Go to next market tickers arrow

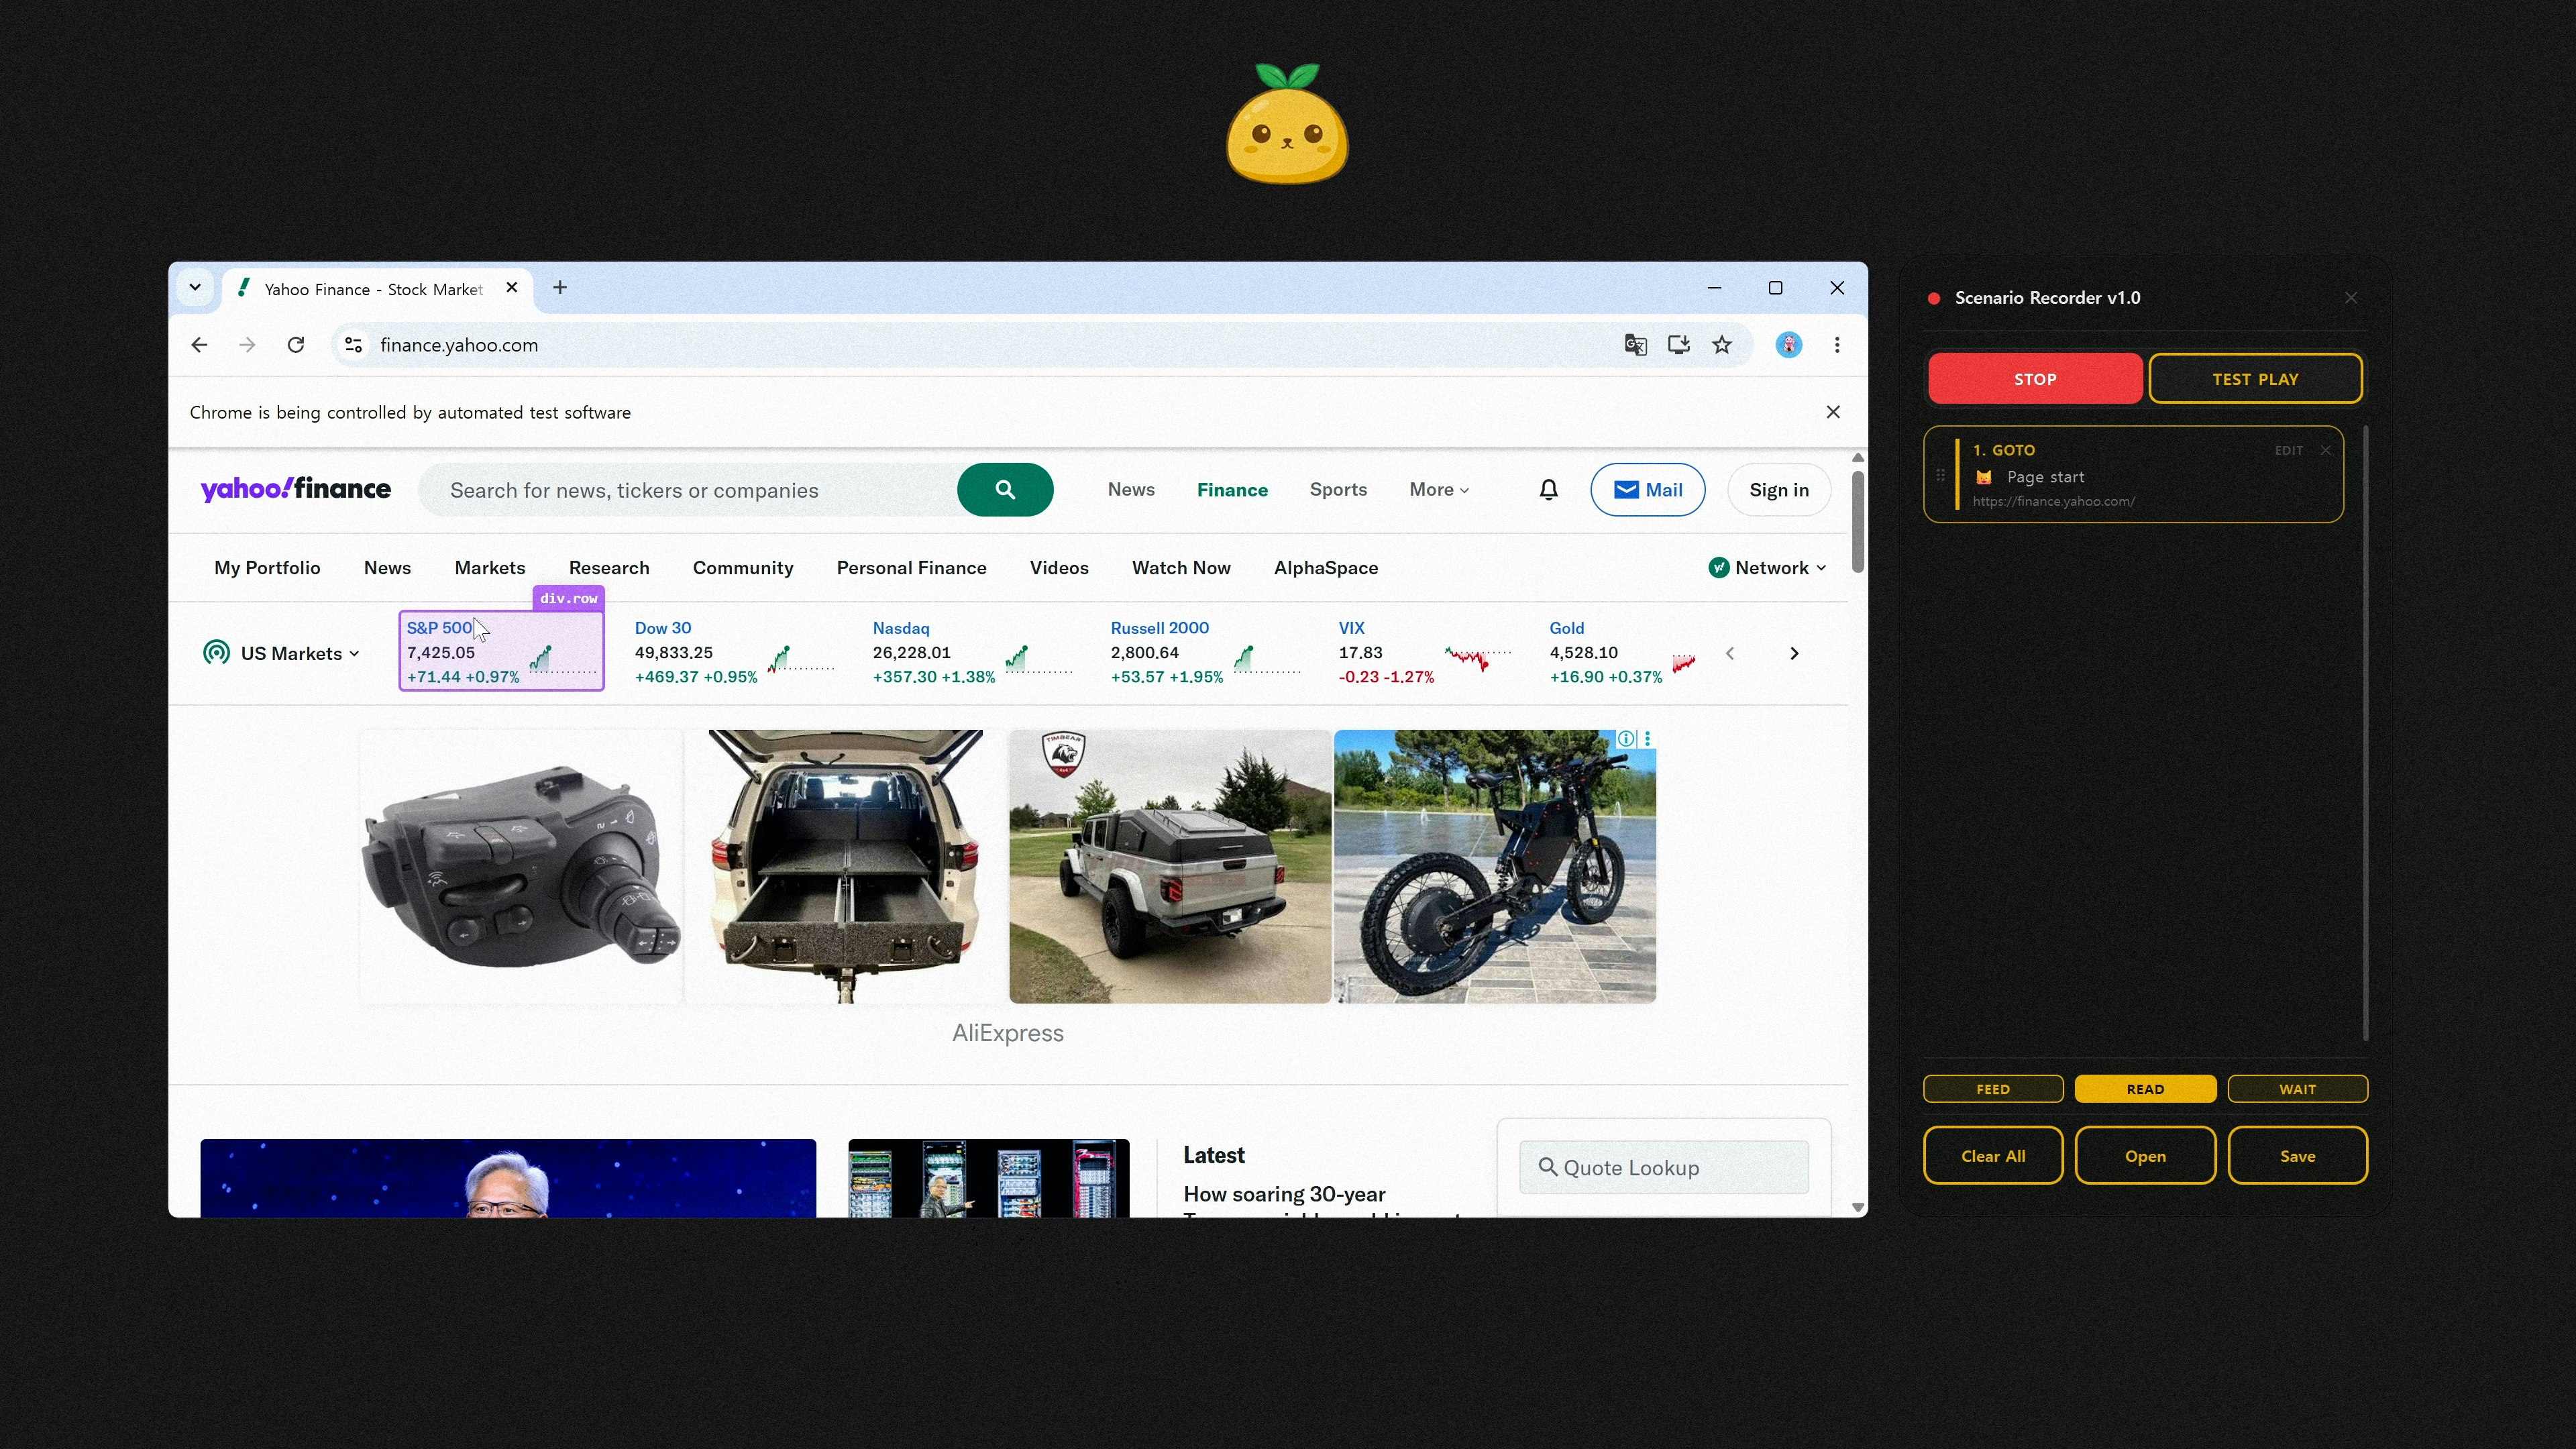pos(1794,654)
